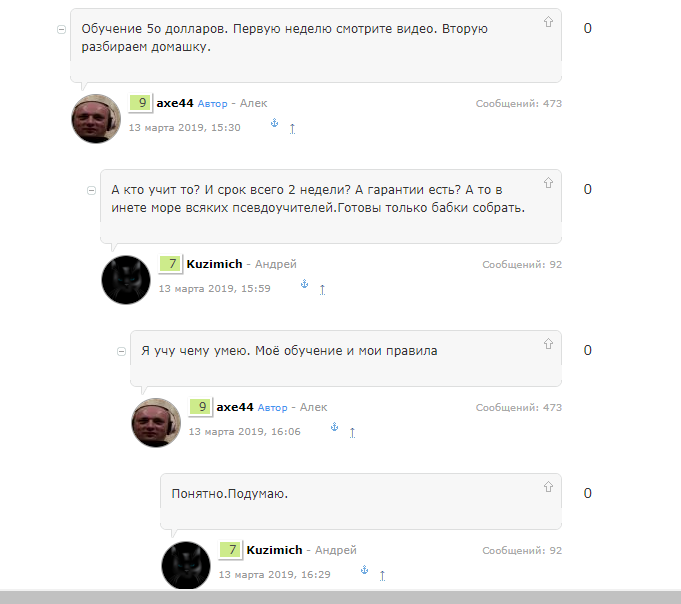The width and height of the screenshot is (681, 604).
Task: Go to parent via up-arrow icon under the 15:59 comment
Action: click(x=322, y=290)
